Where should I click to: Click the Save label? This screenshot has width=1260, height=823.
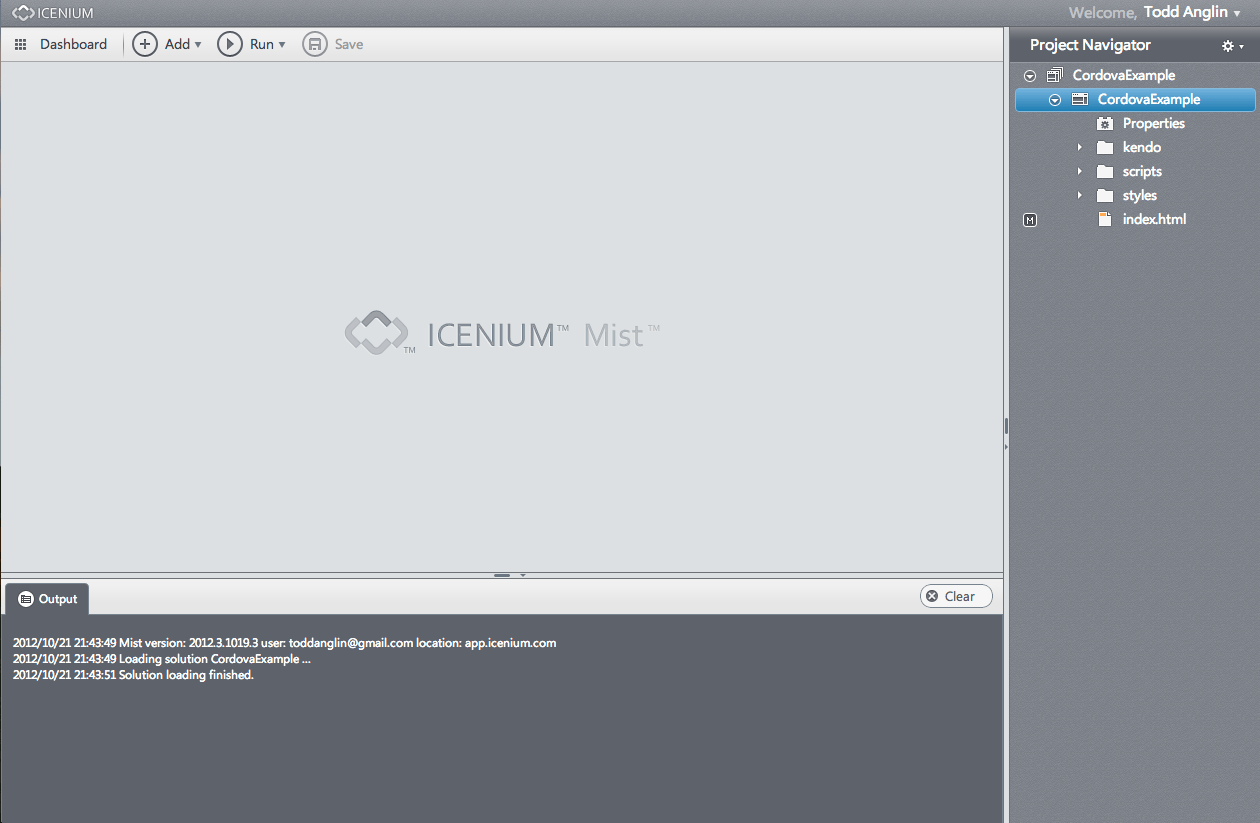pyautogui.click(x=349, y=44)
